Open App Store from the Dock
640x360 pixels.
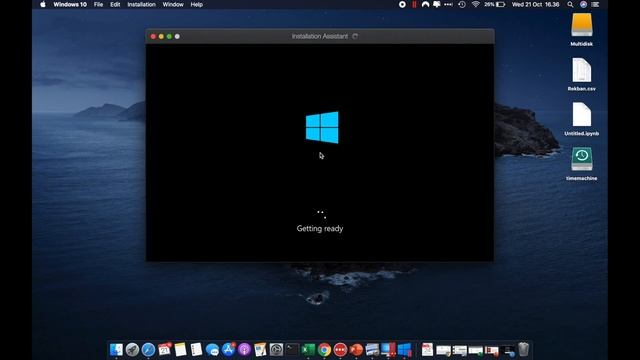click(228, 350)
